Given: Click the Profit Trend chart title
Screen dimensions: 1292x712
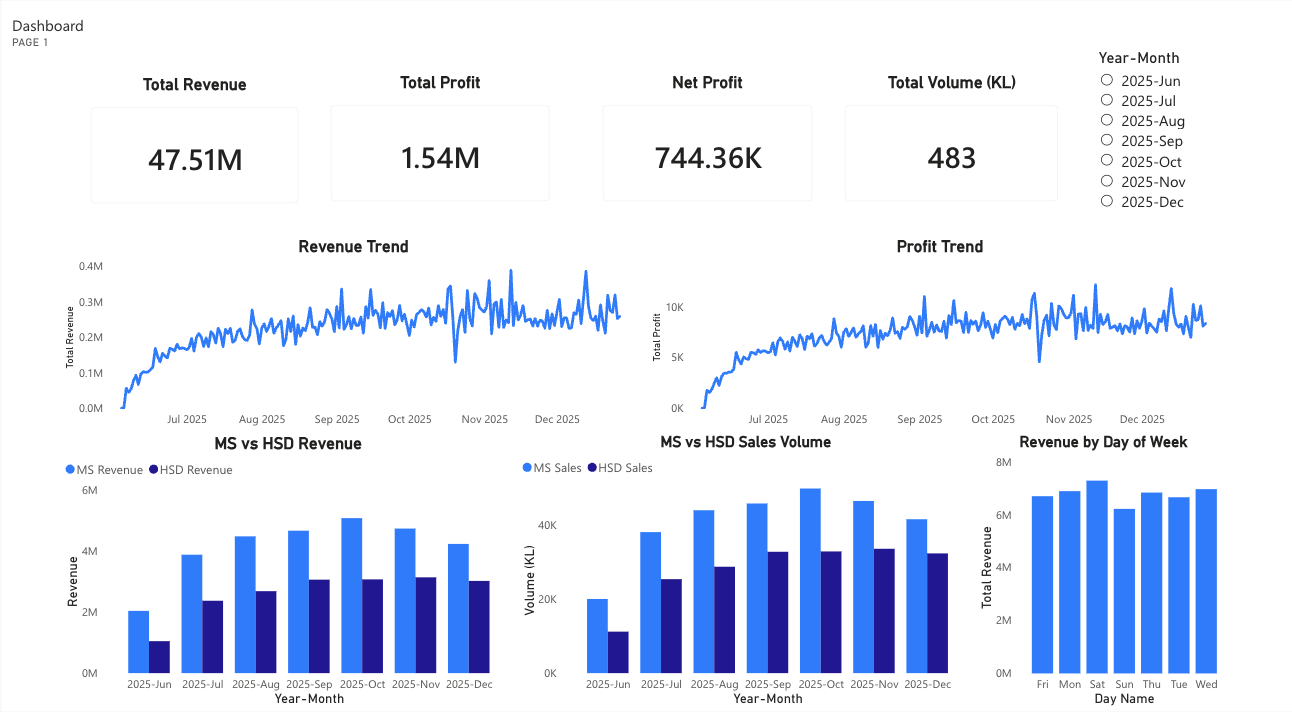Looking at the screenshot, I should 940,247.
